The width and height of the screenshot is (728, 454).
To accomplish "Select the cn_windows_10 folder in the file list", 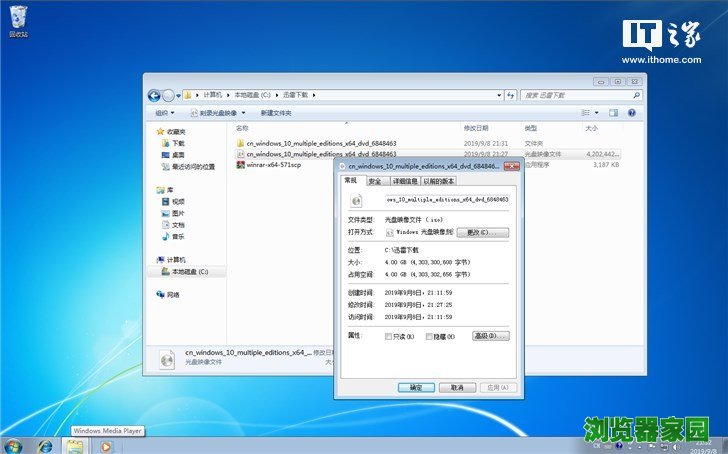I will [320, 143].
